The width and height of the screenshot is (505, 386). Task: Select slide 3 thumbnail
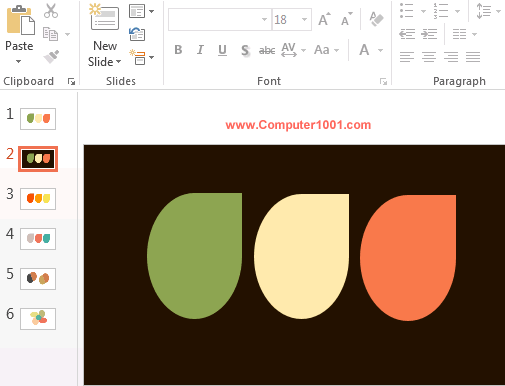pyautogui.click(x=38, y=199)
